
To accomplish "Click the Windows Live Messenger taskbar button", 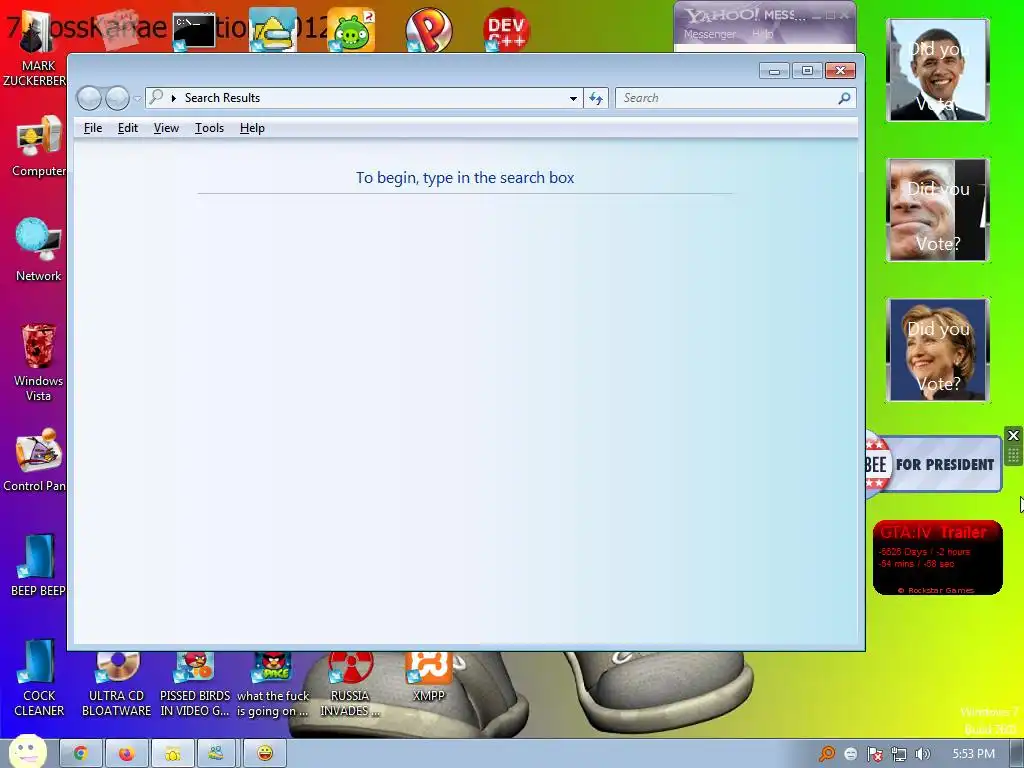I will [218, 754].
